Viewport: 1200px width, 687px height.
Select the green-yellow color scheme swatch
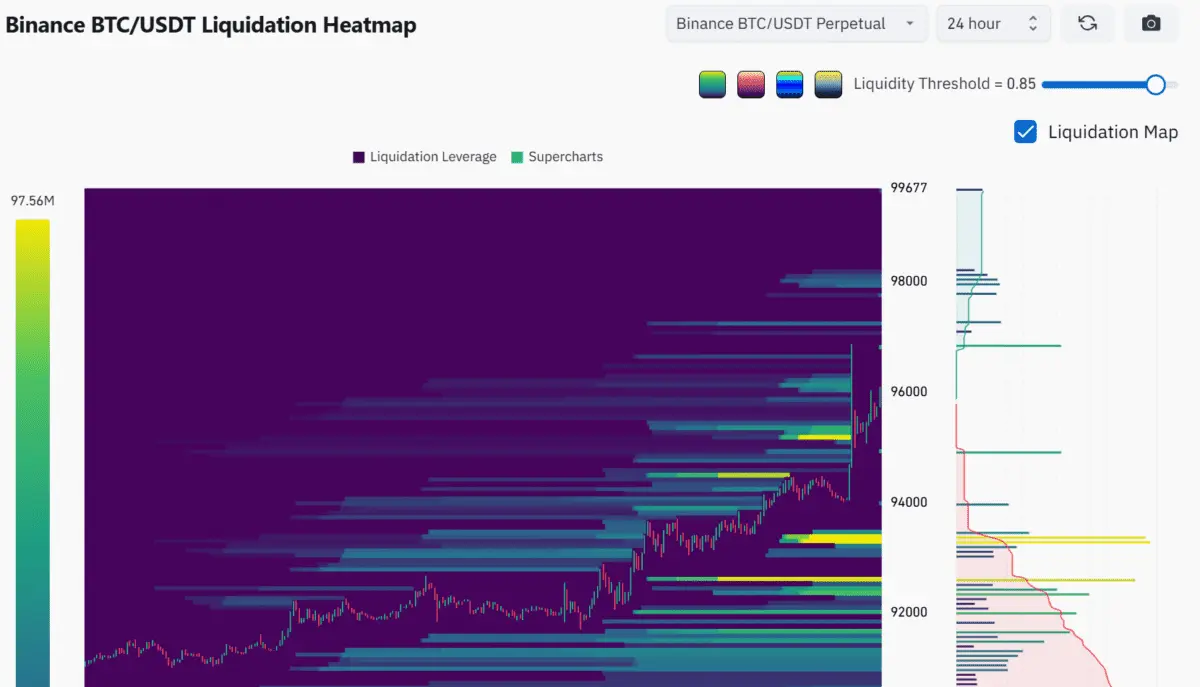(712, 85)
